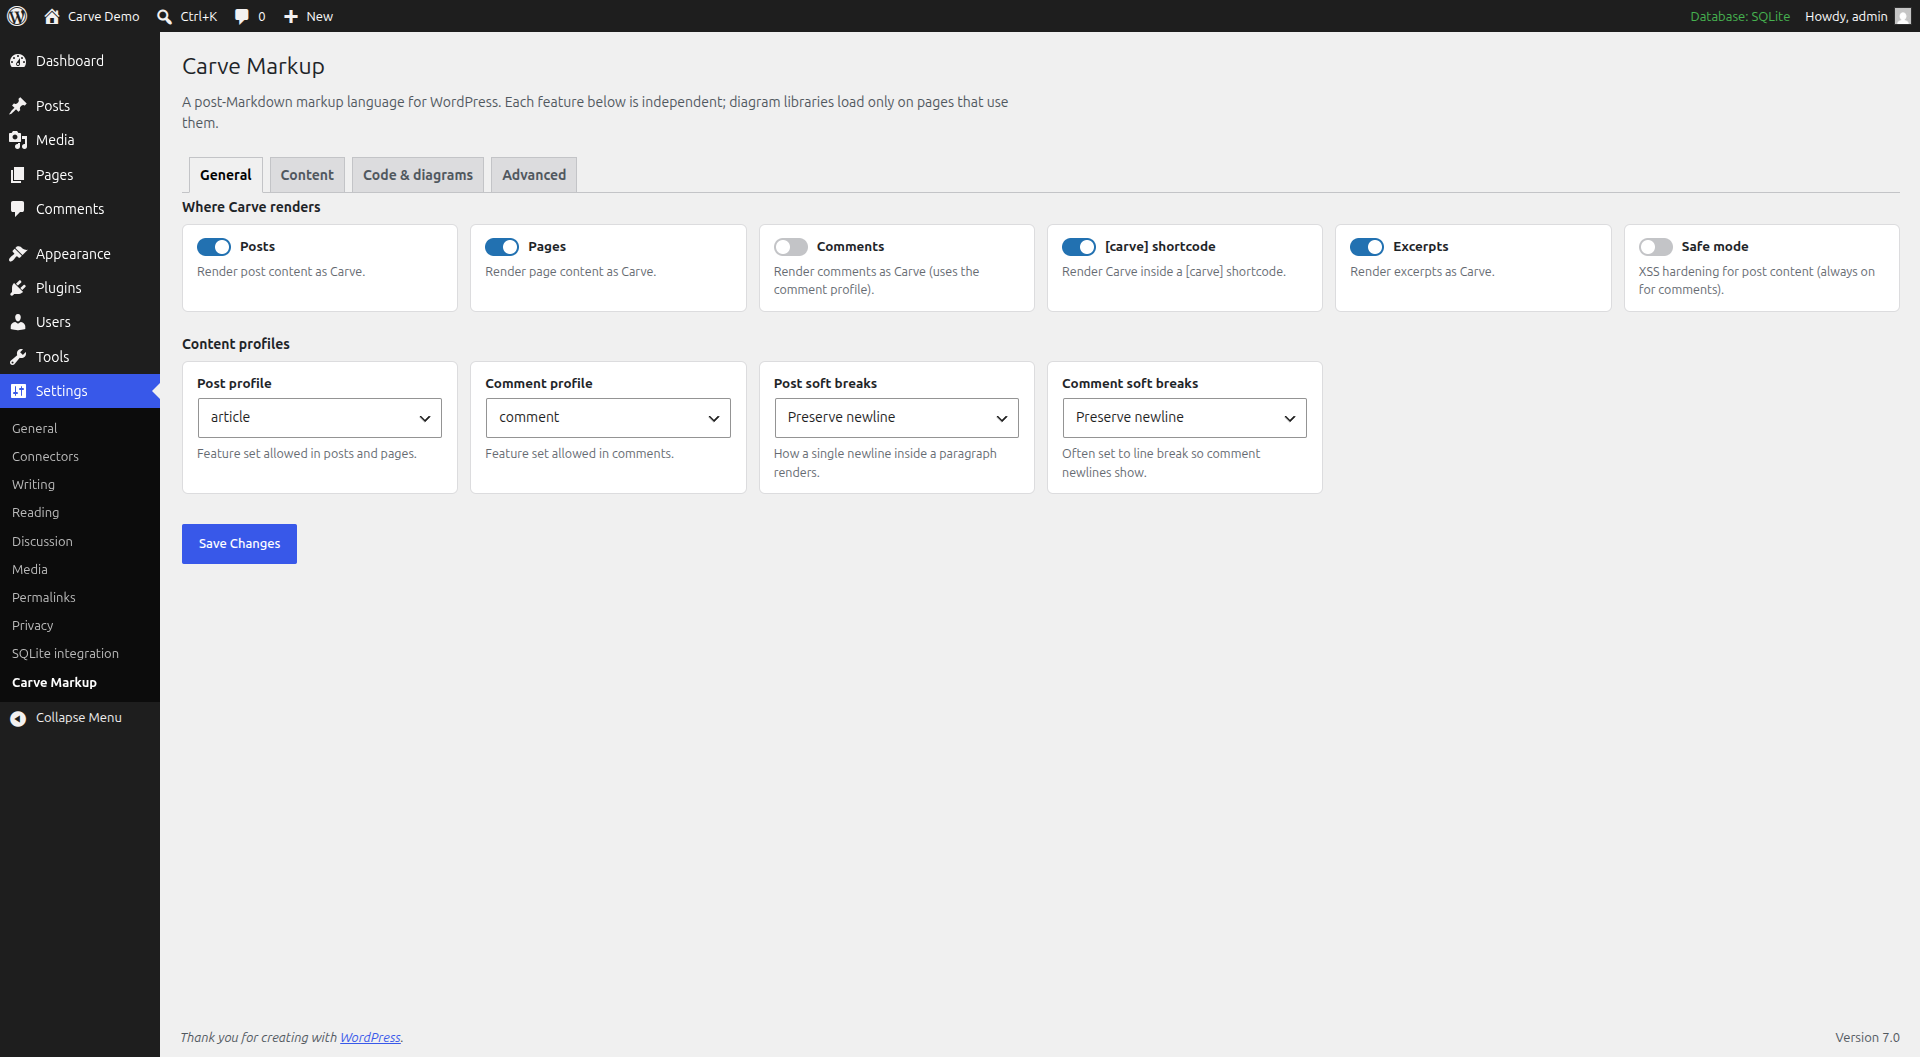1920x1057 pixels.
Task: Open the Ctrl+K search magnifier icon
Action: [x=165, y=16]
